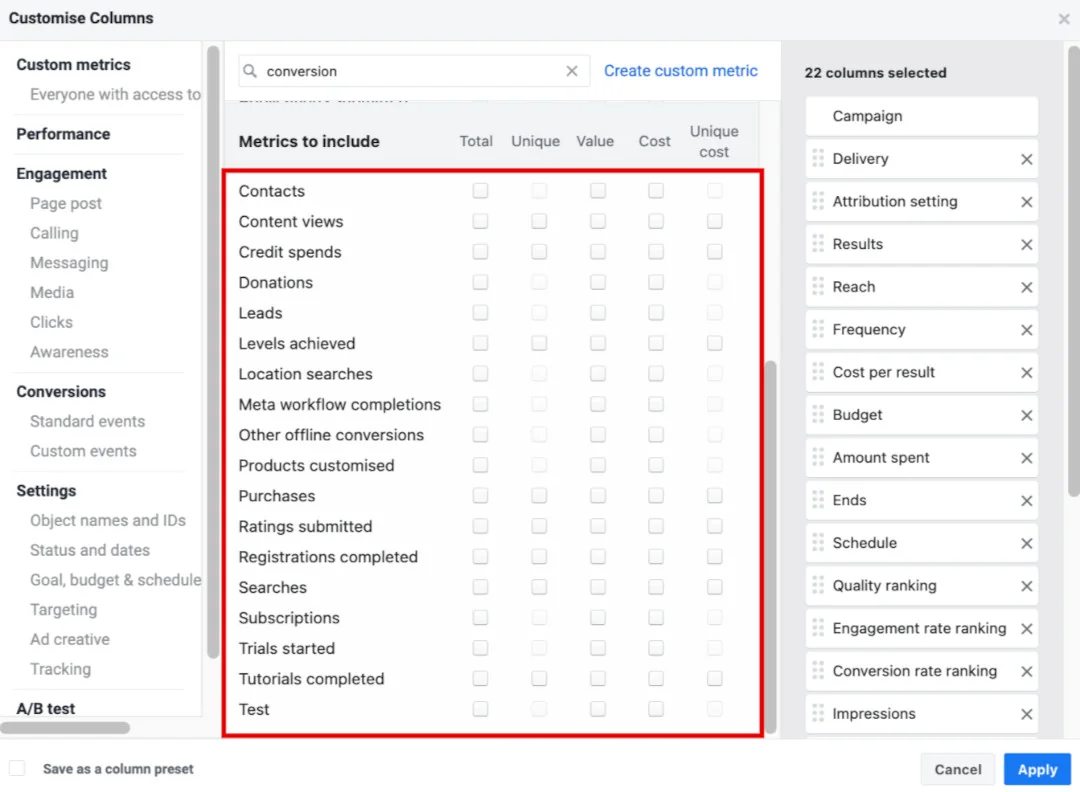Tick the Total checkbox for Test
Viewport: 1080px width, 792px height.
tap(480, 709)
